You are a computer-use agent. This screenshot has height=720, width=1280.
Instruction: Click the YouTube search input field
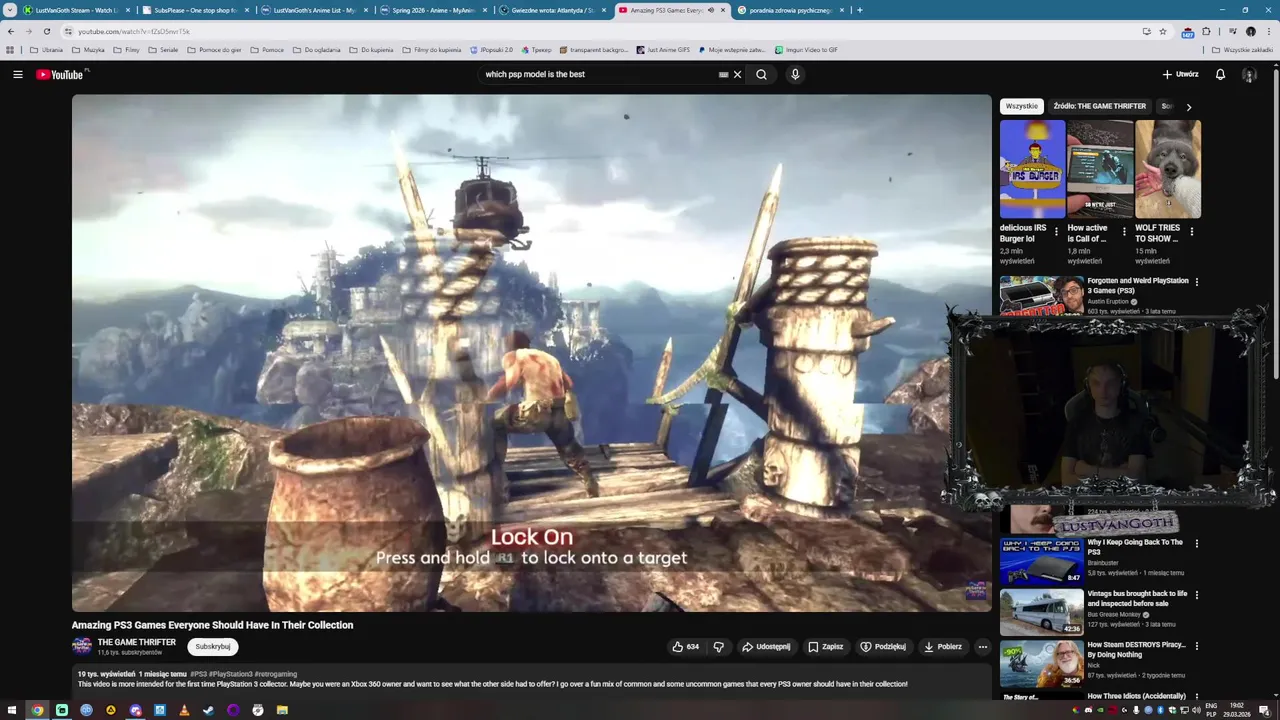pyautogui.click(x=600, y=74)
